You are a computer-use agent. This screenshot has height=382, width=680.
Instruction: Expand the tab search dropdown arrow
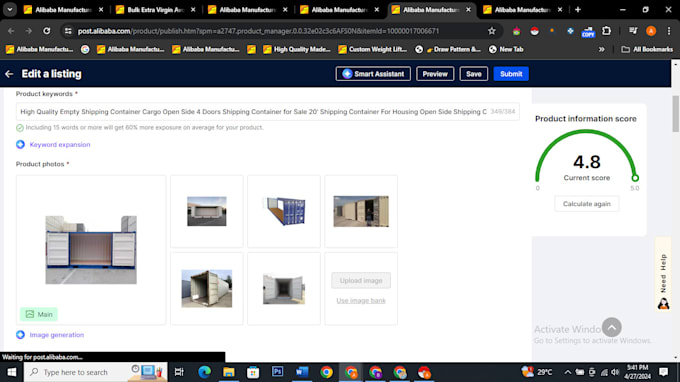click(x=10, y=10)
